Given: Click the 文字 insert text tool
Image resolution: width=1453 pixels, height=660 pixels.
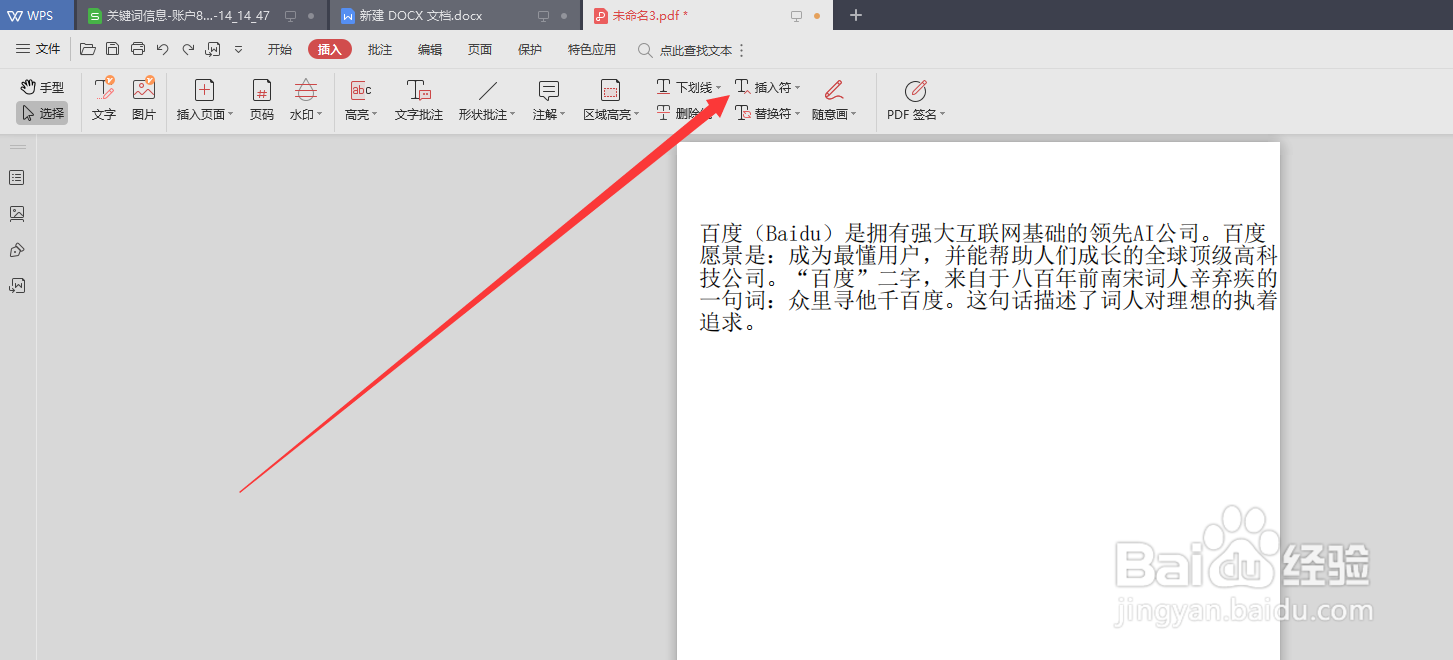Looking at the screenshot, I should pyautogui.click(x=104, y=99).
